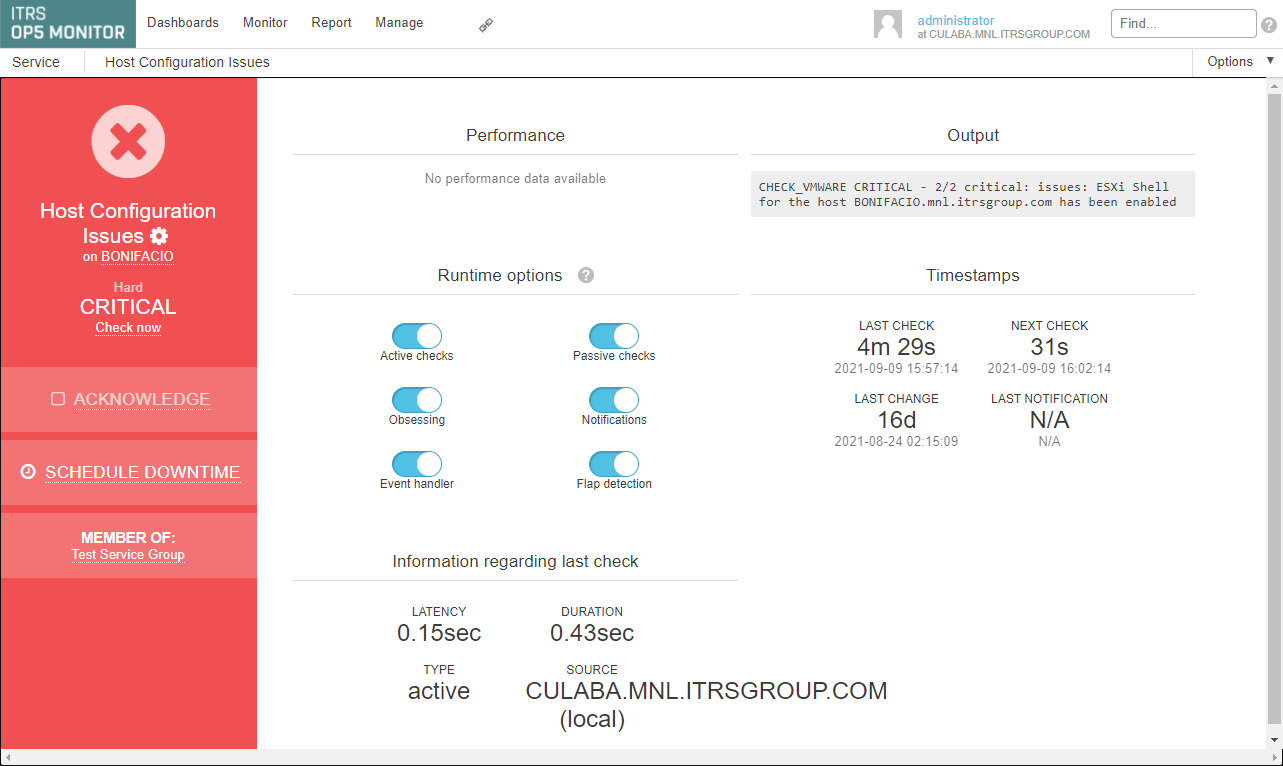Click the Schedule Downtime clock icon

click(28, 472)
